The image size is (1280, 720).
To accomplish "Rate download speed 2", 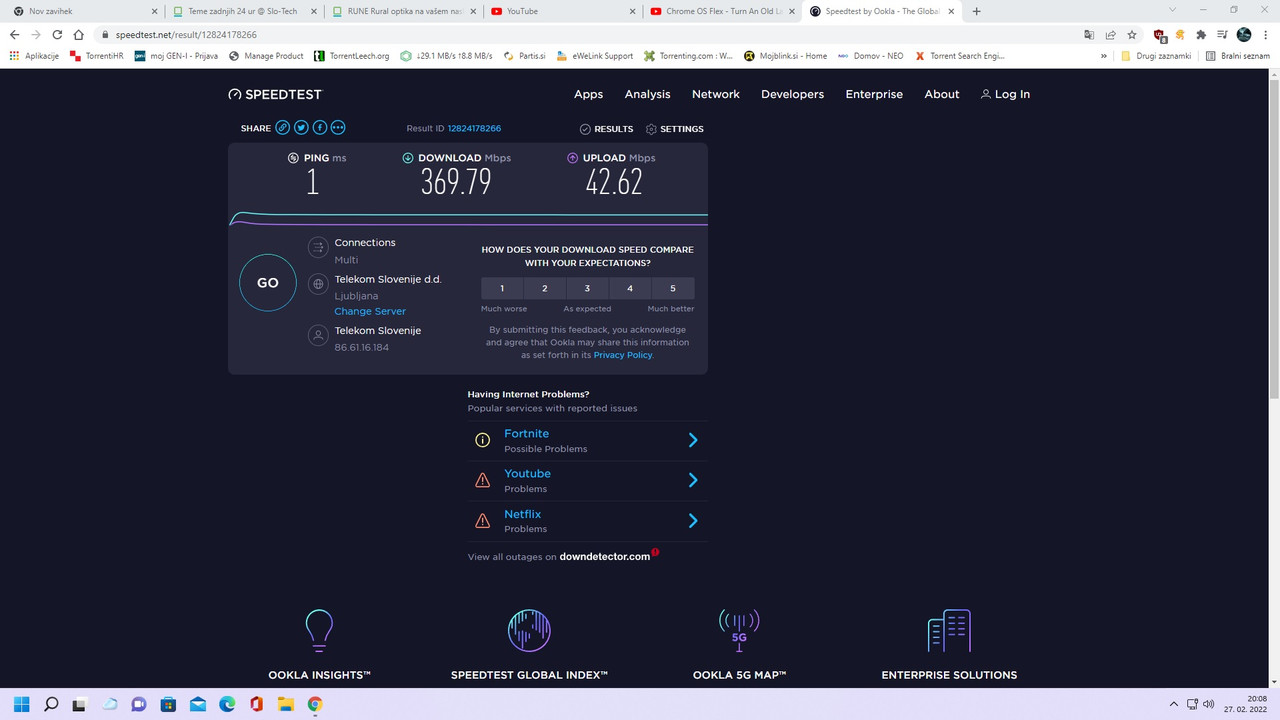I will [x=545, y=288].
